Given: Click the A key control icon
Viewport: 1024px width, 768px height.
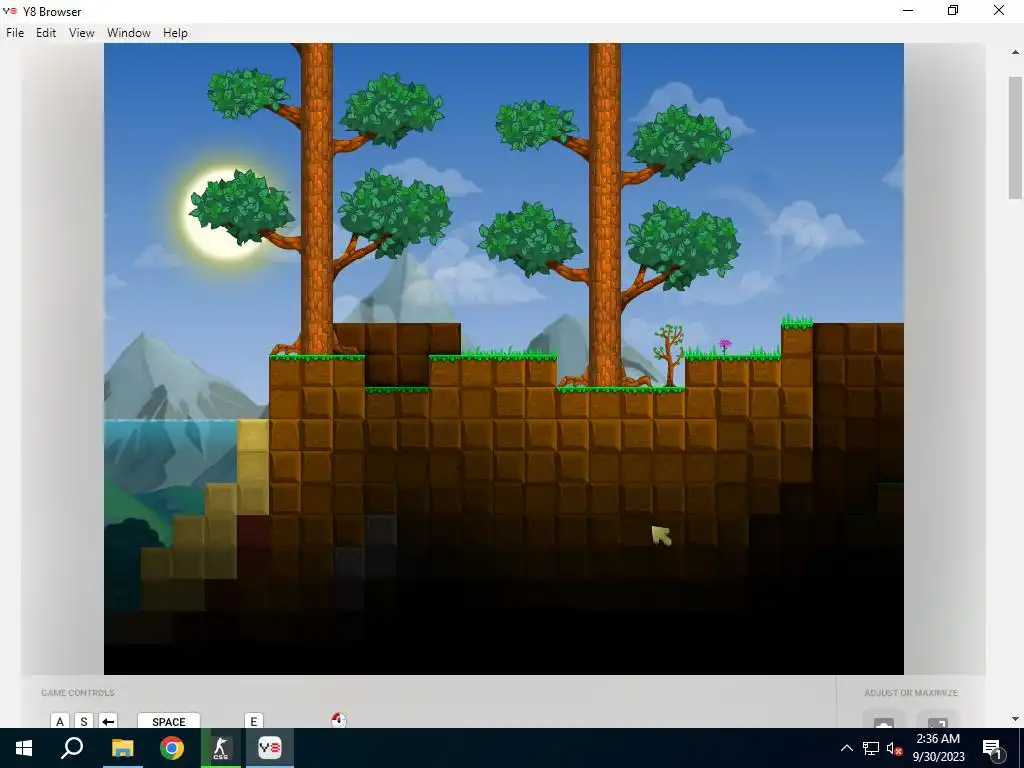Looking at the screenshot, I should (59, 721).
